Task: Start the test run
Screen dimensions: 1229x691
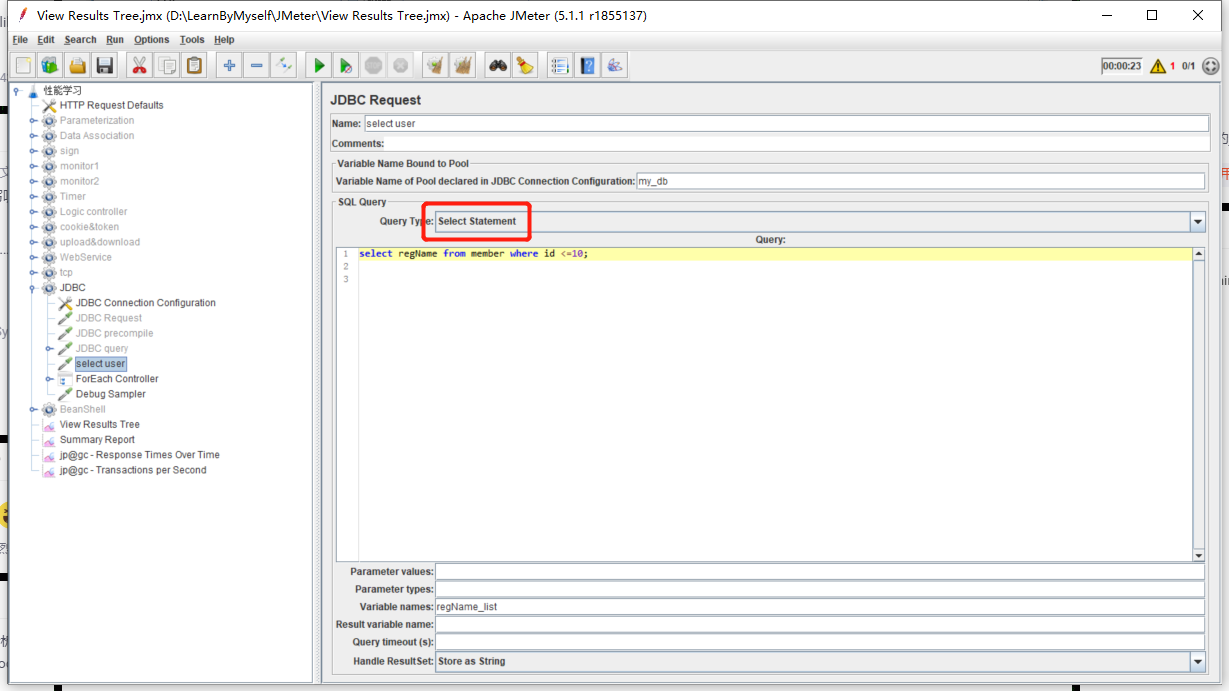Action: 319,66
